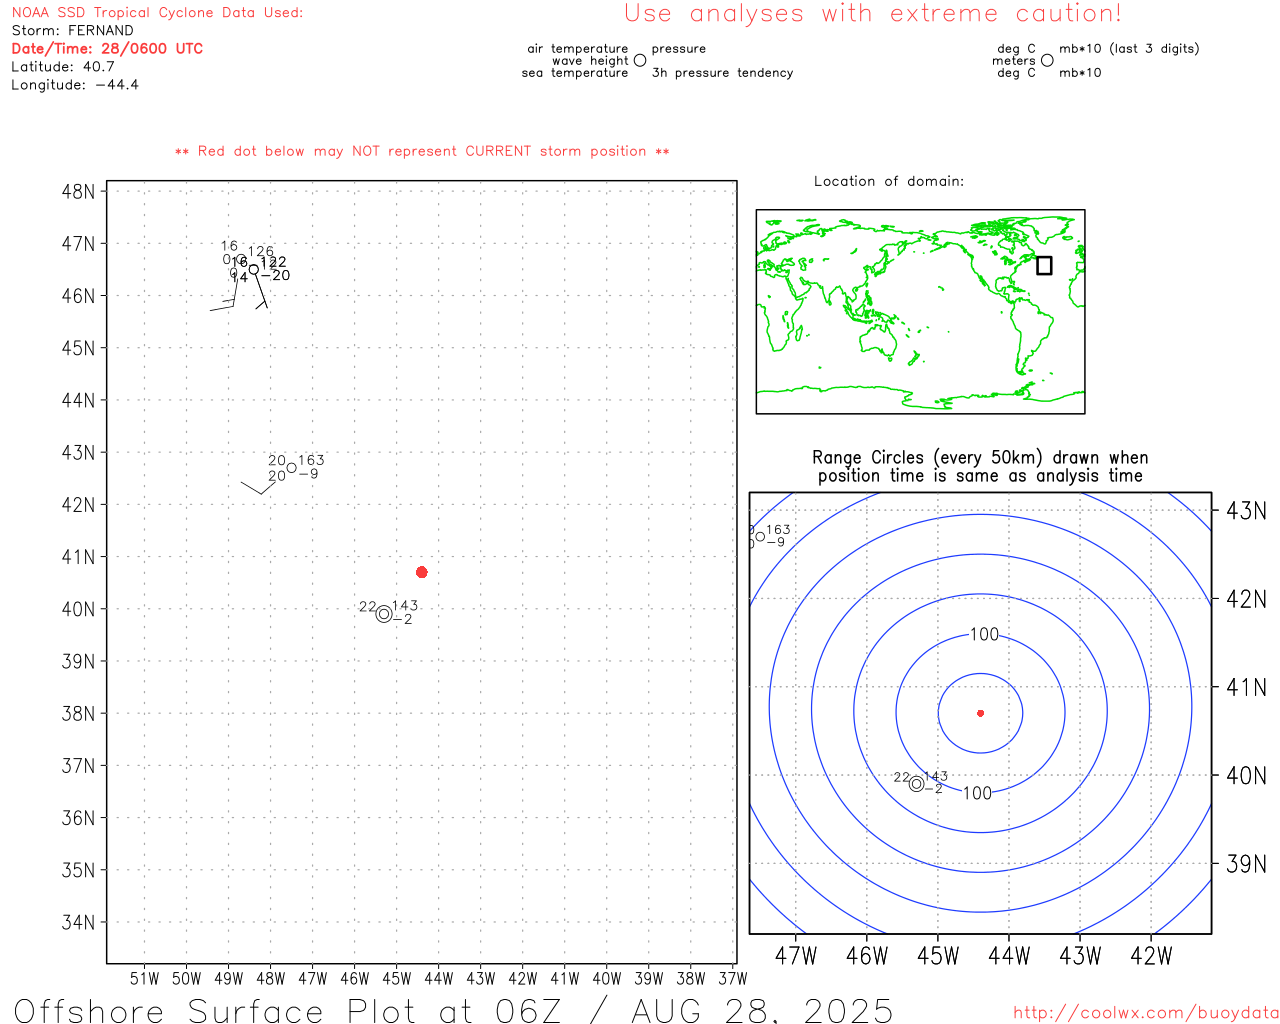
Task: Click the red storm position dot on main map
Action: click(422, 572)
